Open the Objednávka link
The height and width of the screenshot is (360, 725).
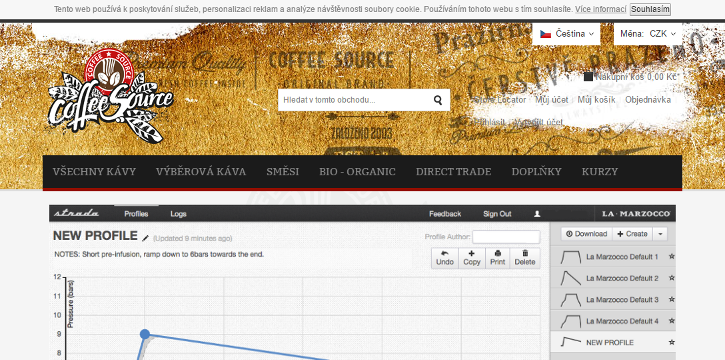coord(648,100)
